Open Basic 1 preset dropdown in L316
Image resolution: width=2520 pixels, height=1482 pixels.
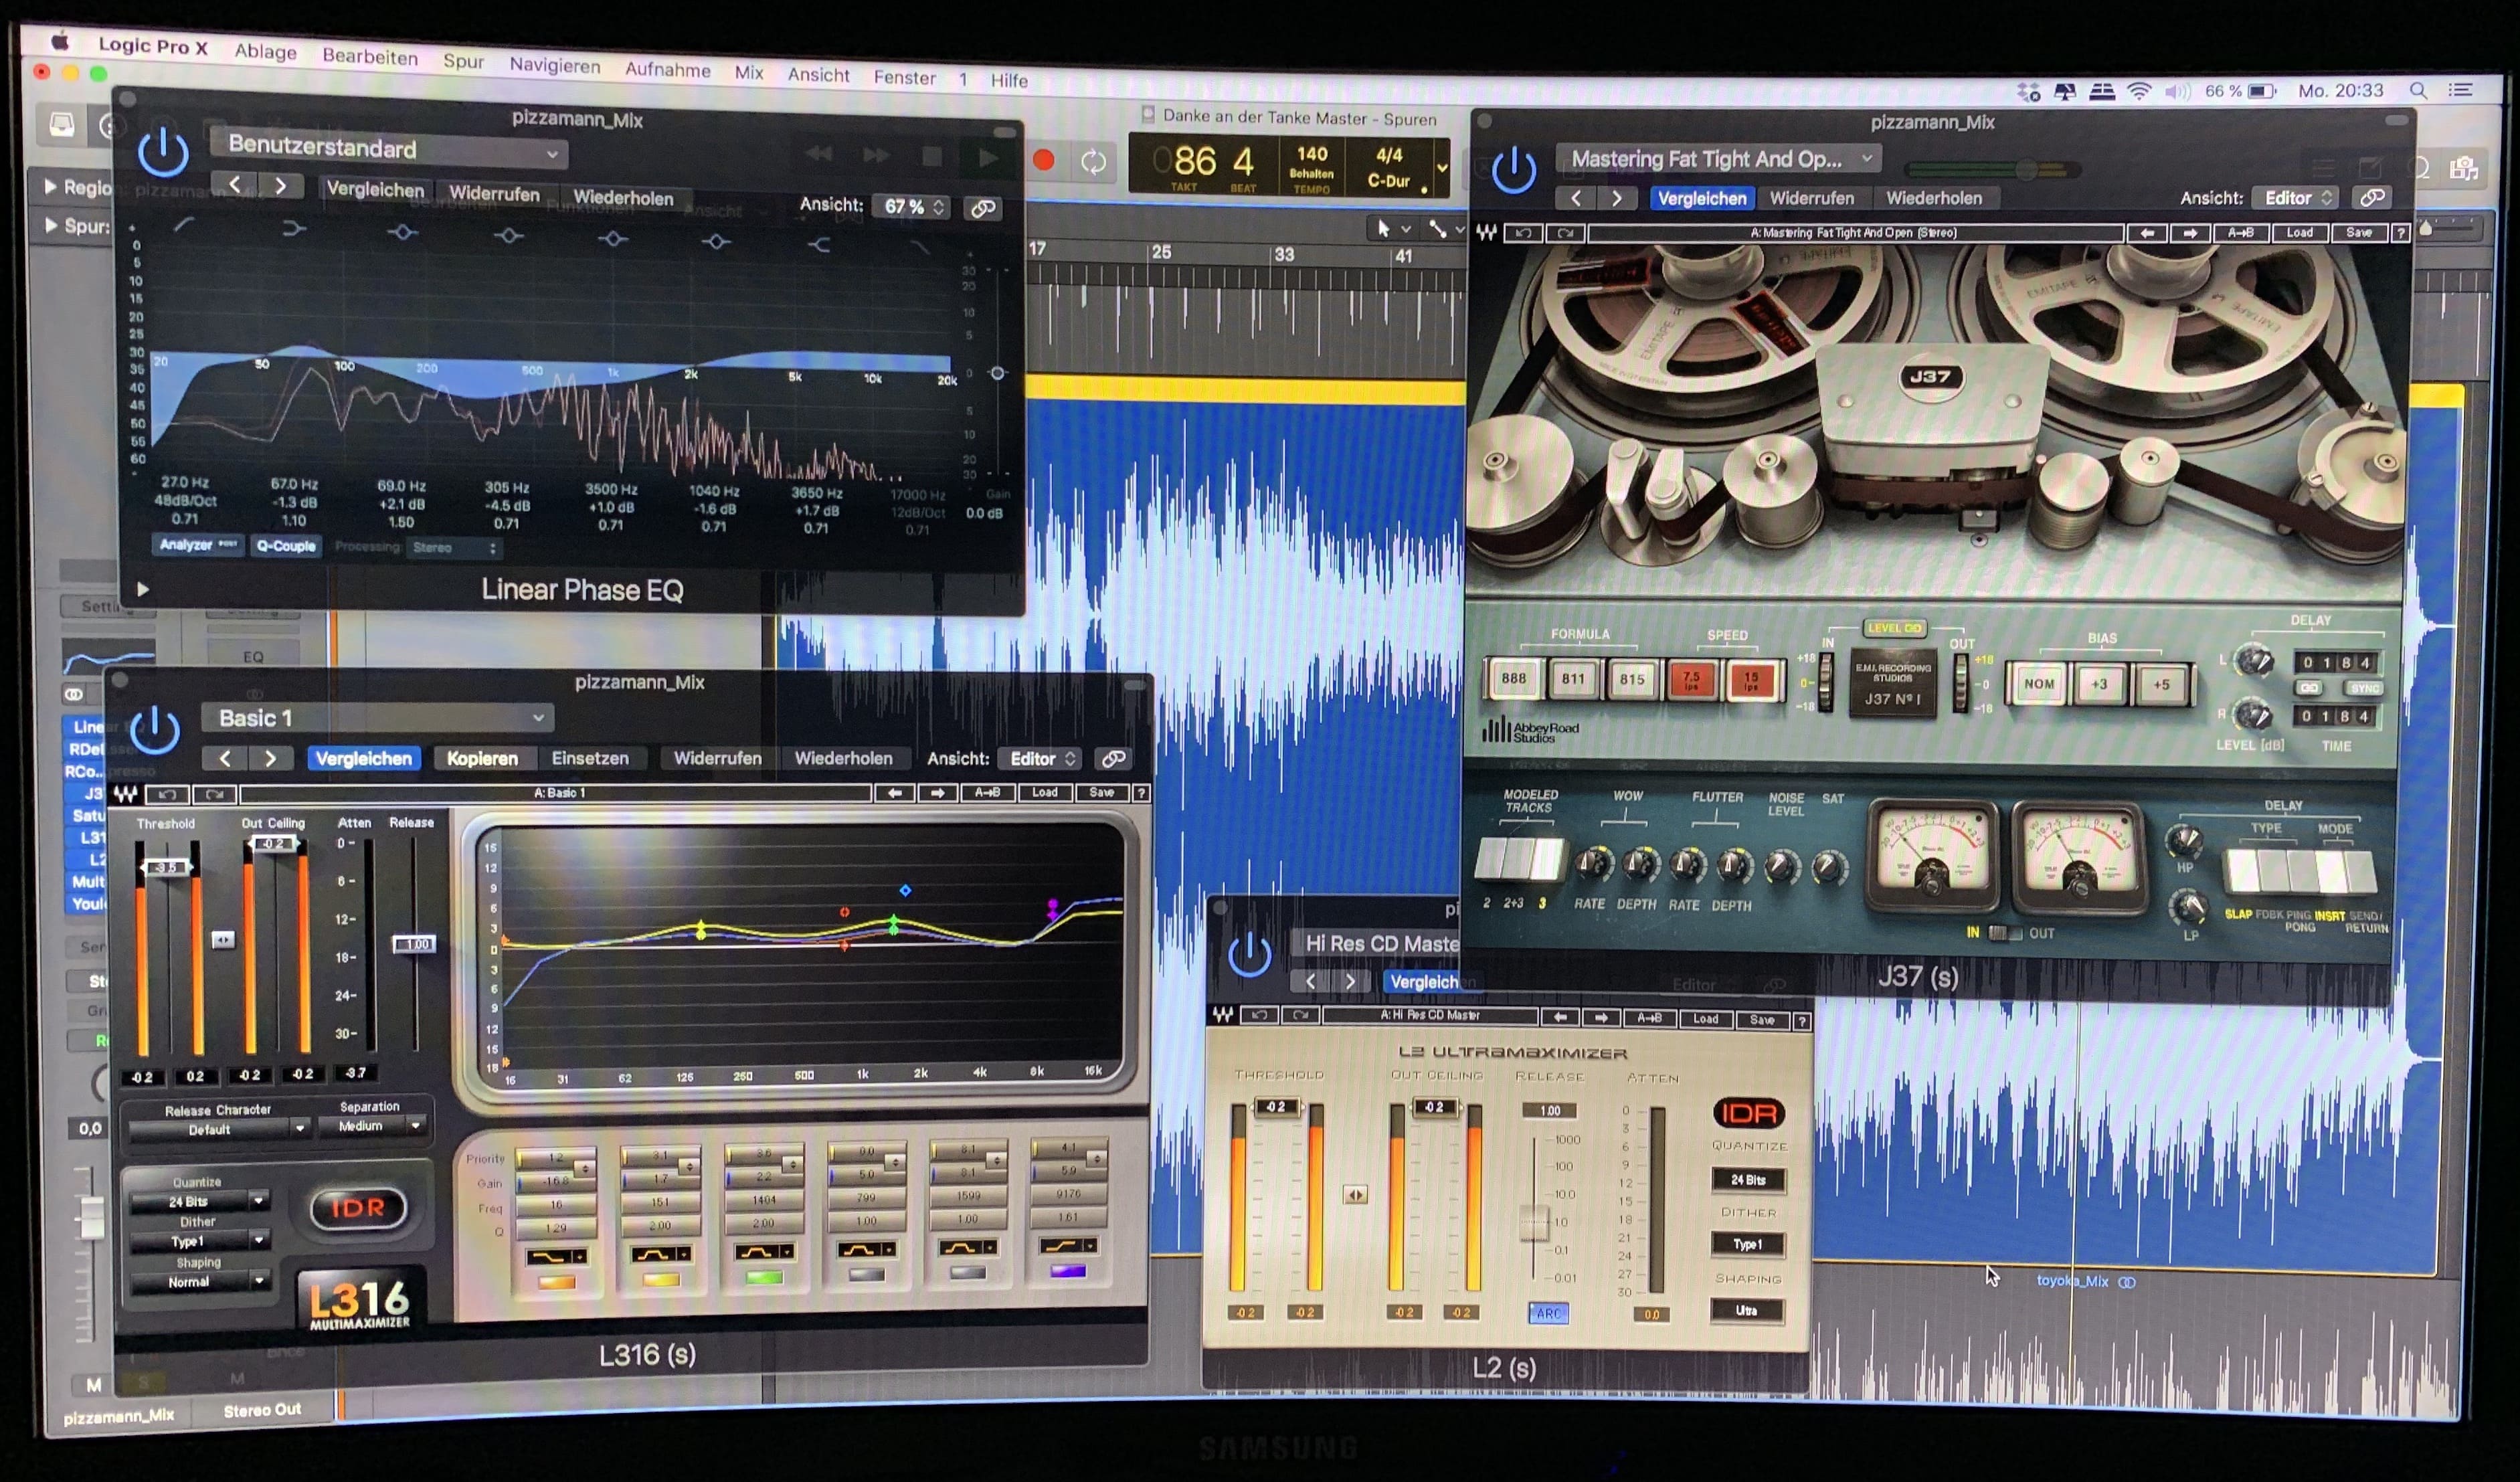click(378, 718)
